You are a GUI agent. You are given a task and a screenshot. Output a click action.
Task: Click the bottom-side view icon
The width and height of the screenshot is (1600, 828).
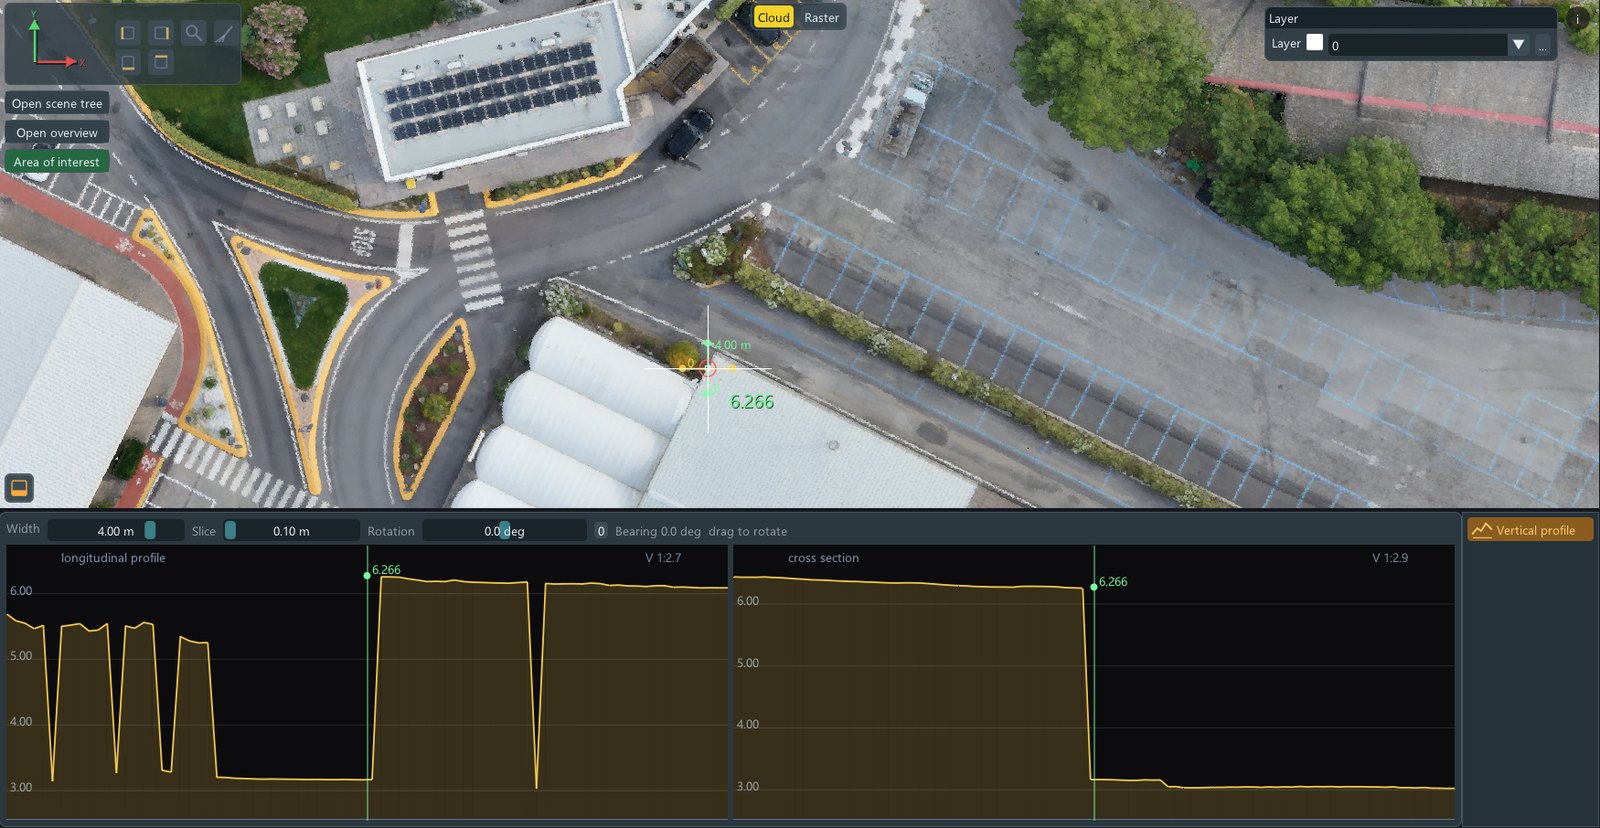tap(127, 62)
